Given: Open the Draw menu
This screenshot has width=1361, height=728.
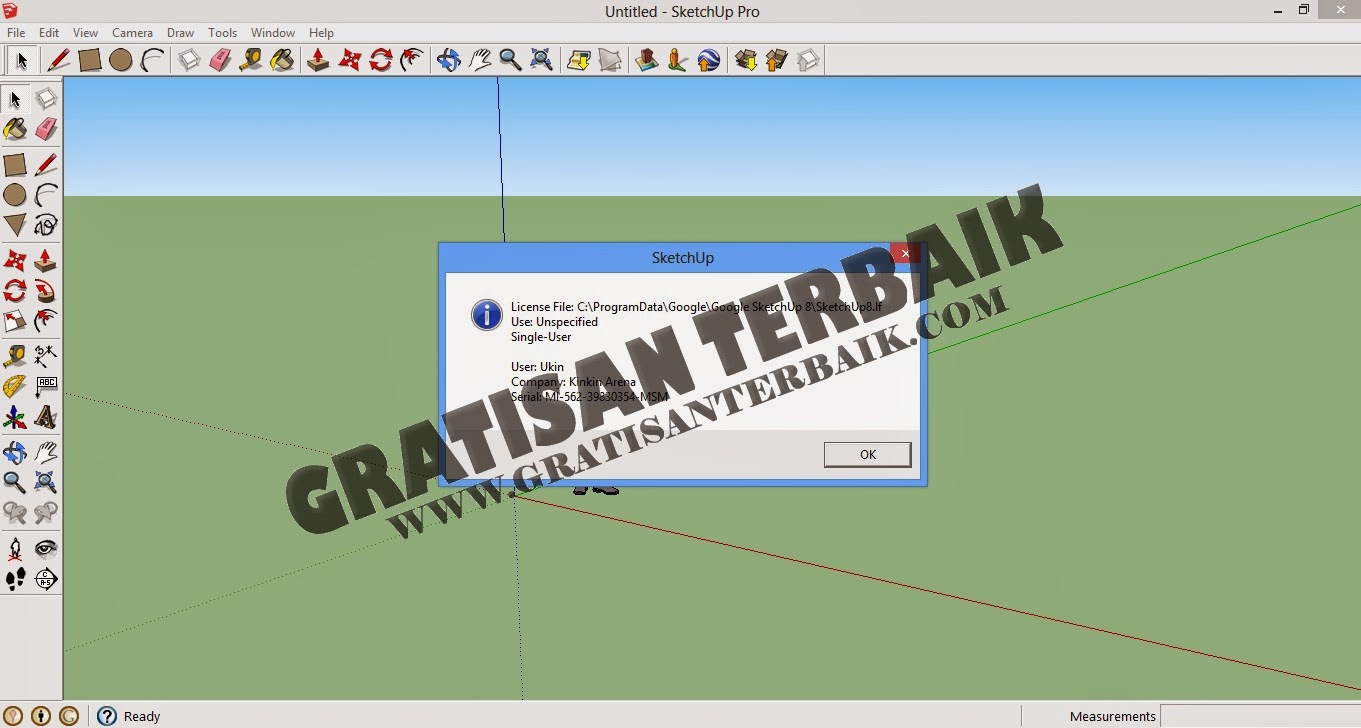Looking at the screenshot, I should tap(181, 33).
